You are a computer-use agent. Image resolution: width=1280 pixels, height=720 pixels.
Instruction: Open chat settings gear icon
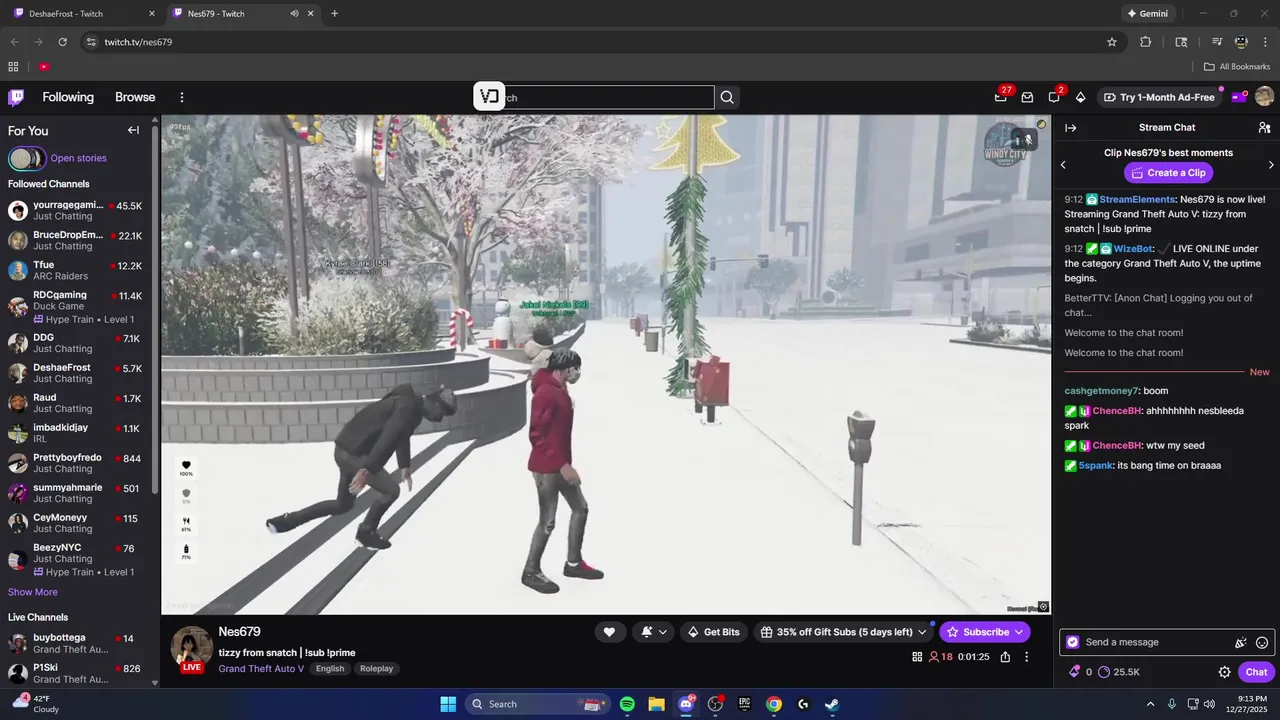1224,672
